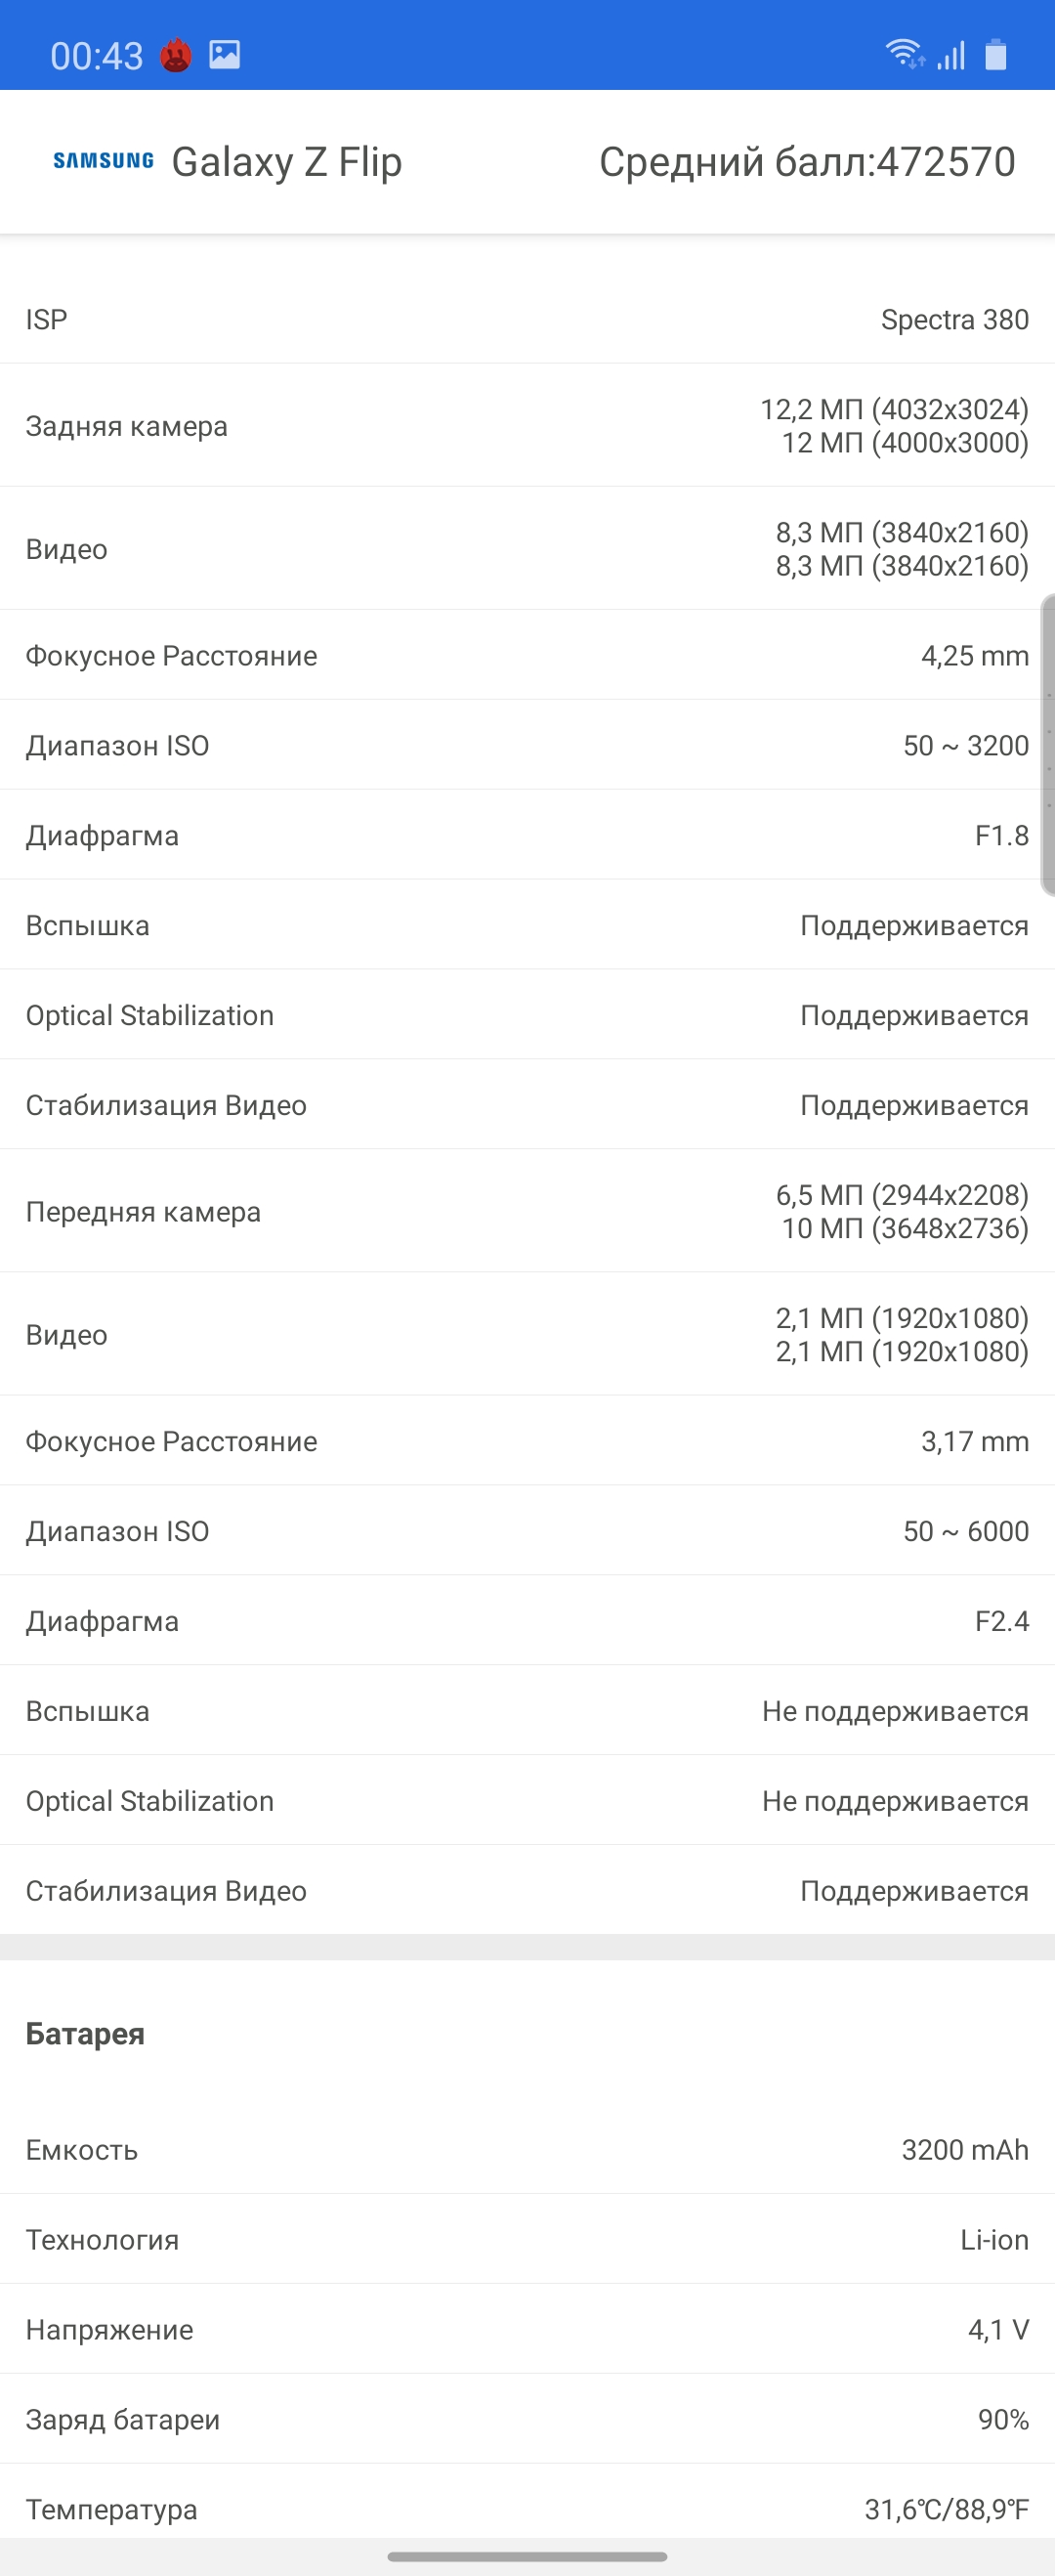
Task: Tap the Wi-Fi status icon
Action: click(905, 54)
